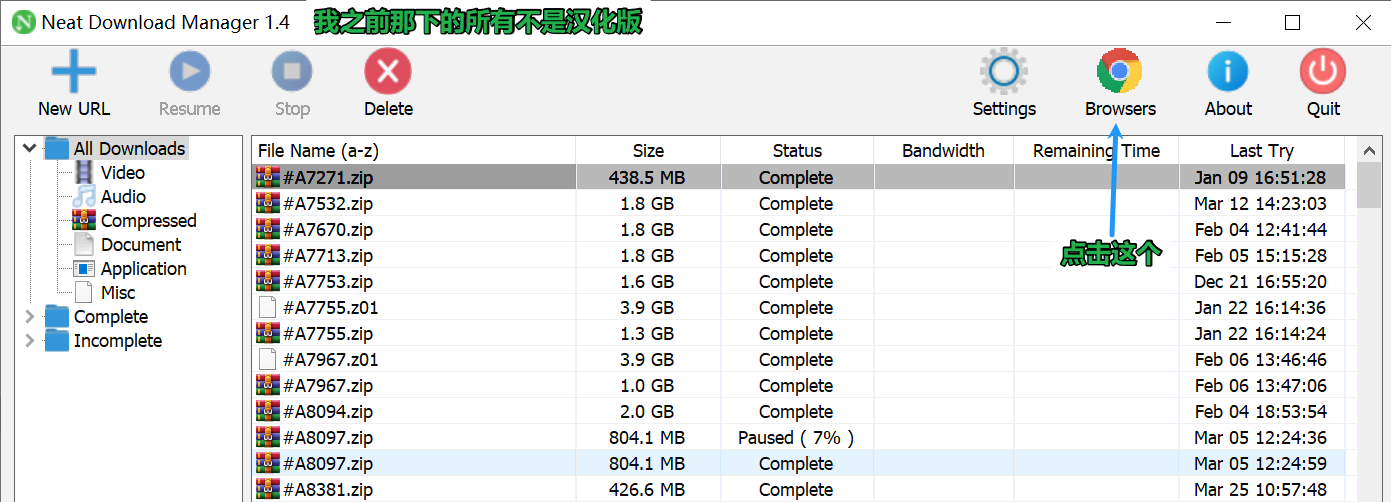Click the 1.6 GB size cell
Screen dimensions: 1391x502
pyautogui.click(x=647, y=282)
